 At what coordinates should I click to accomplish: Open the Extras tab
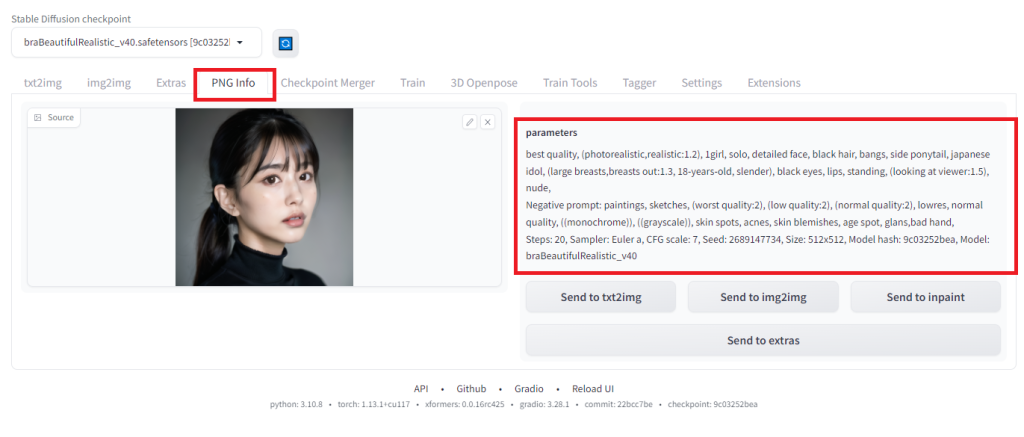pos(170,83)
